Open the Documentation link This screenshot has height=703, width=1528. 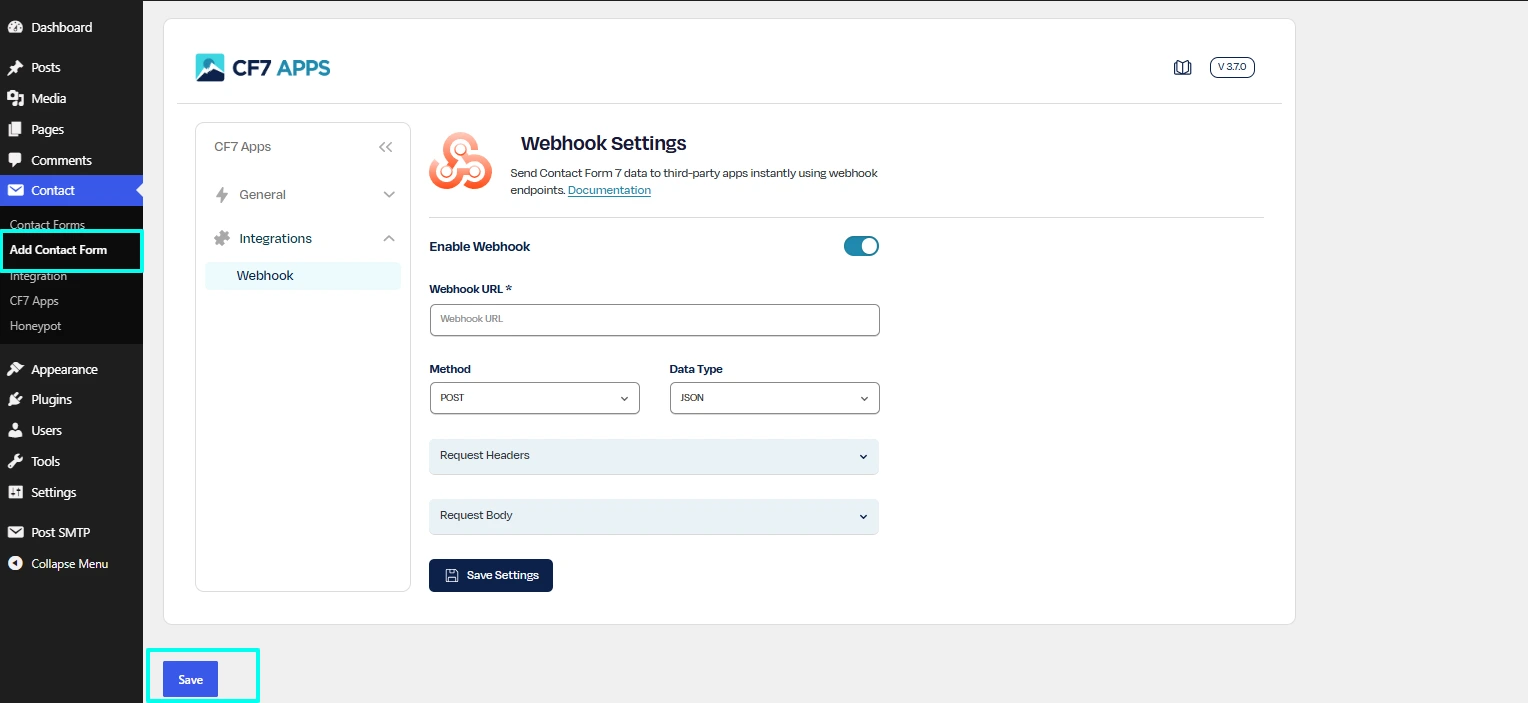pyautogui.click(x=609, y=190)
